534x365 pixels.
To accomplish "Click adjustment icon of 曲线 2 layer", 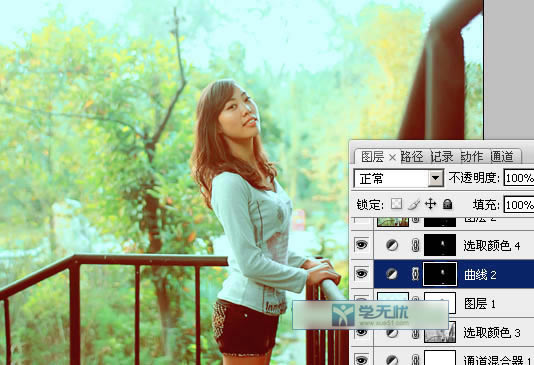I will (392, 274).
